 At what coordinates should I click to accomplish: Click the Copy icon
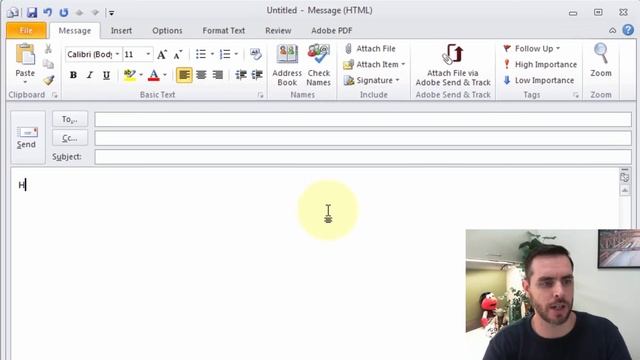click(x=48, y=64)
